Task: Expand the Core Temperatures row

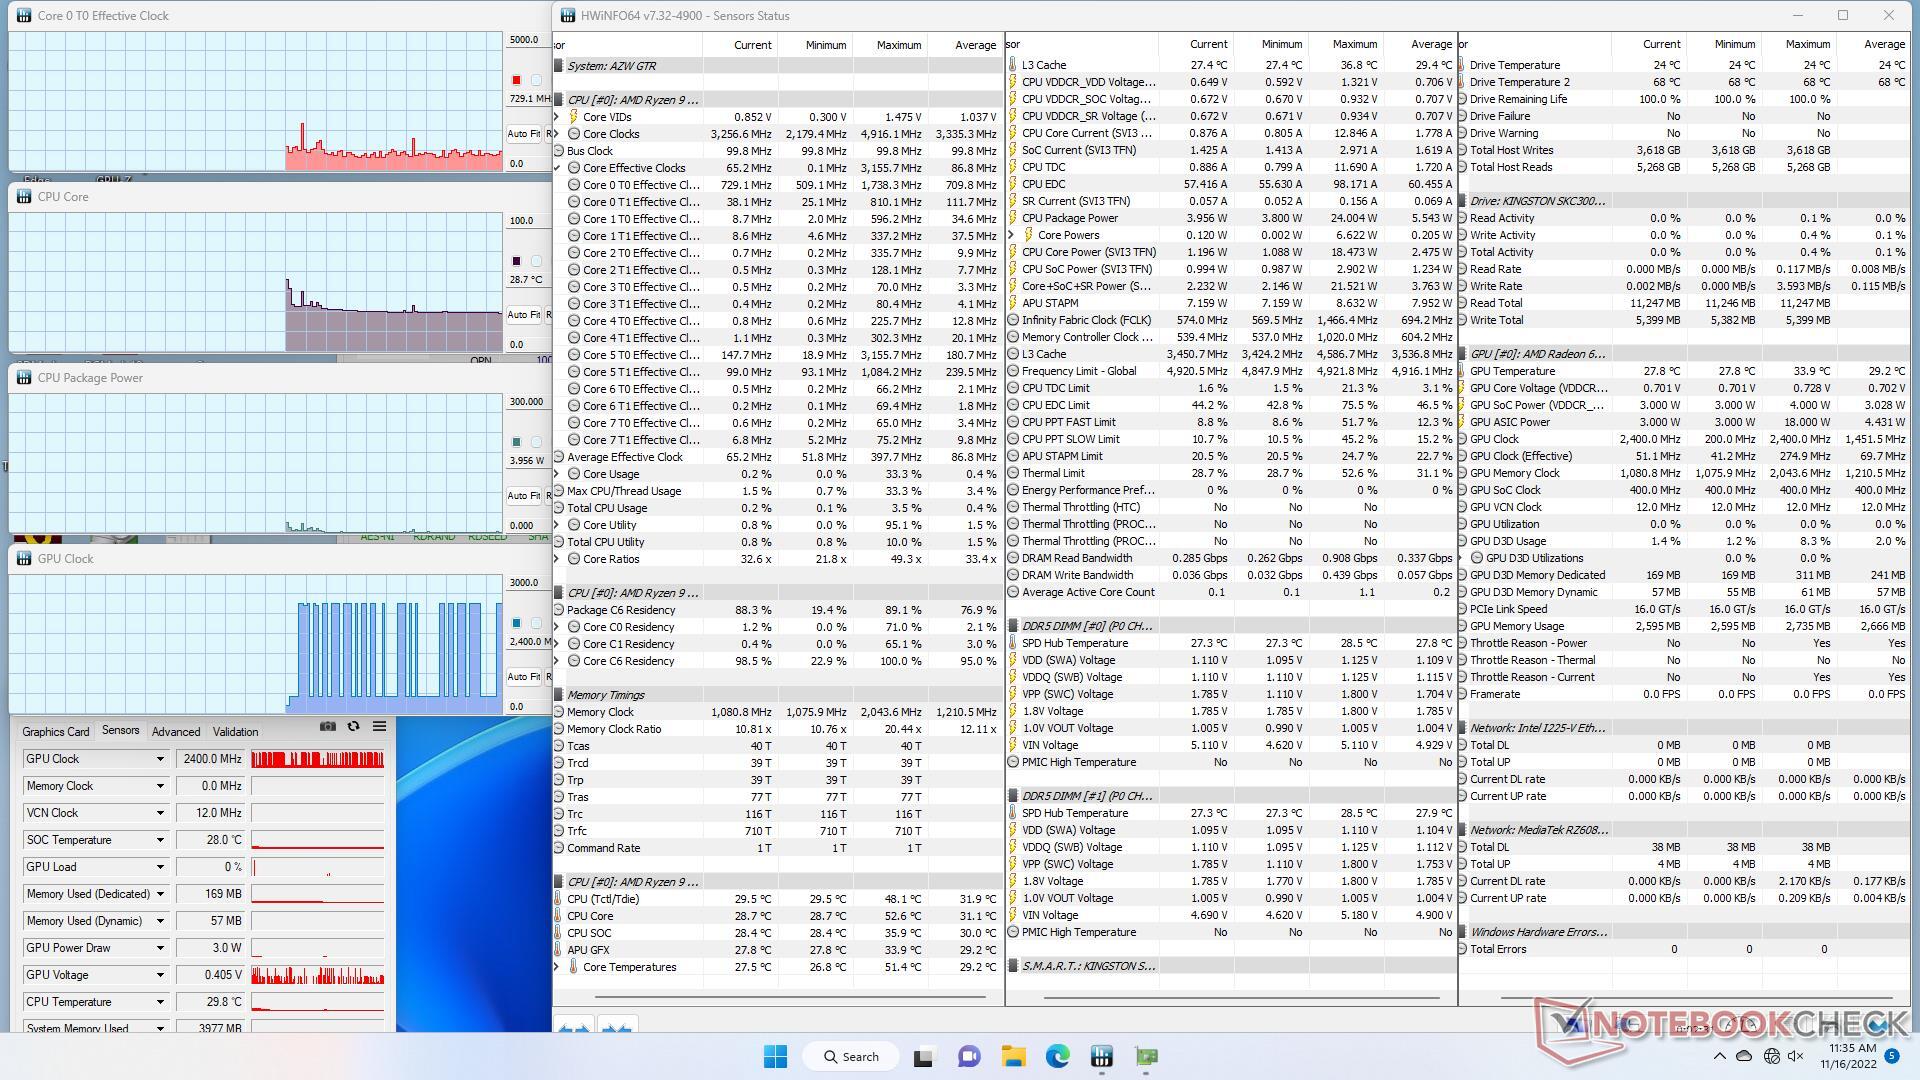Action: click(x=558, y=967)
